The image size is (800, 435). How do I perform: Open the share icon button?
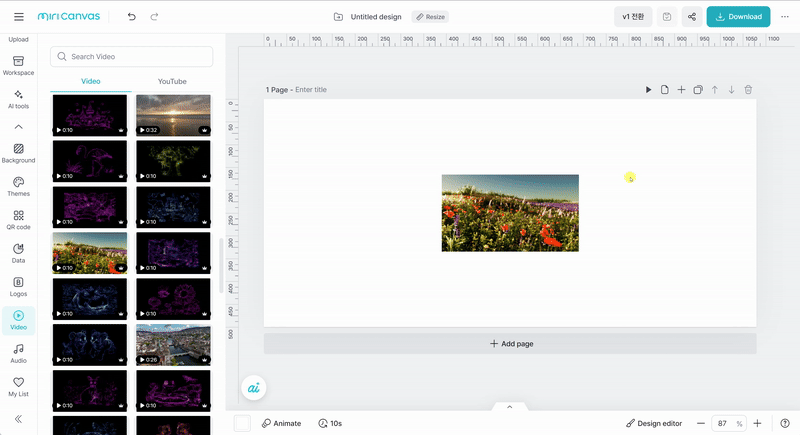tap(692, 17)
